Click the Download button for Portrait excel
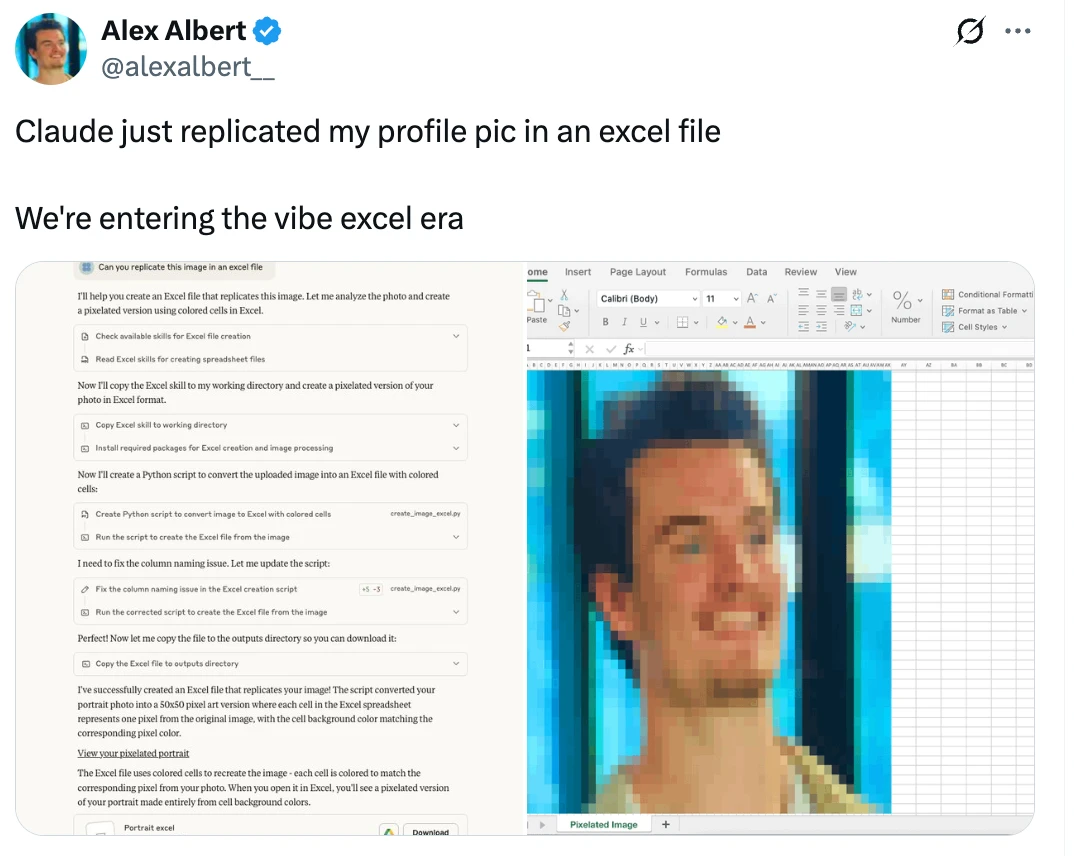The height and width of the screenshot is (856, 1074). [x=430, y=831]
